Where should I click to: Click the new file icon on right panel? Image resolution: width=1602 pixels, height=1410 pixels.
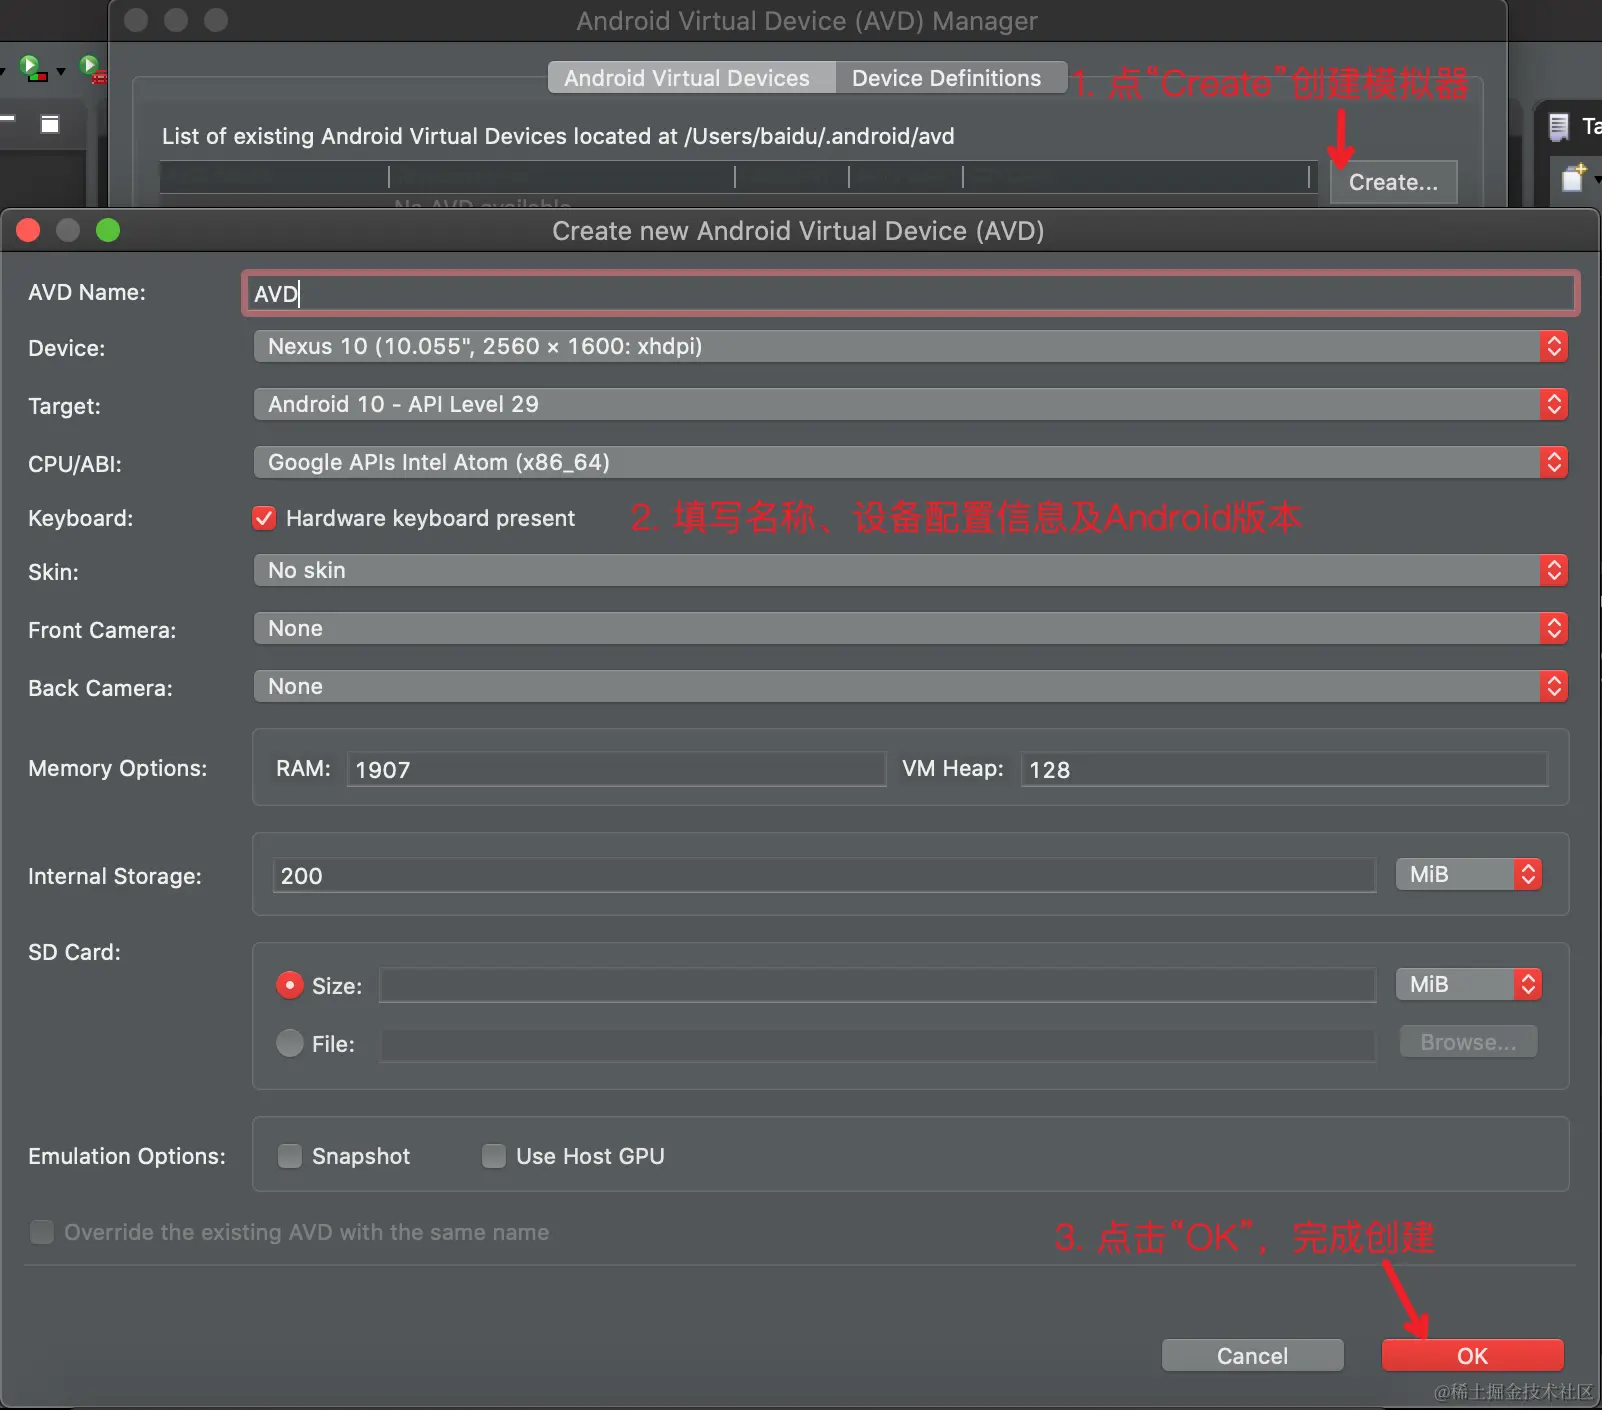[x=1573, y=177]
